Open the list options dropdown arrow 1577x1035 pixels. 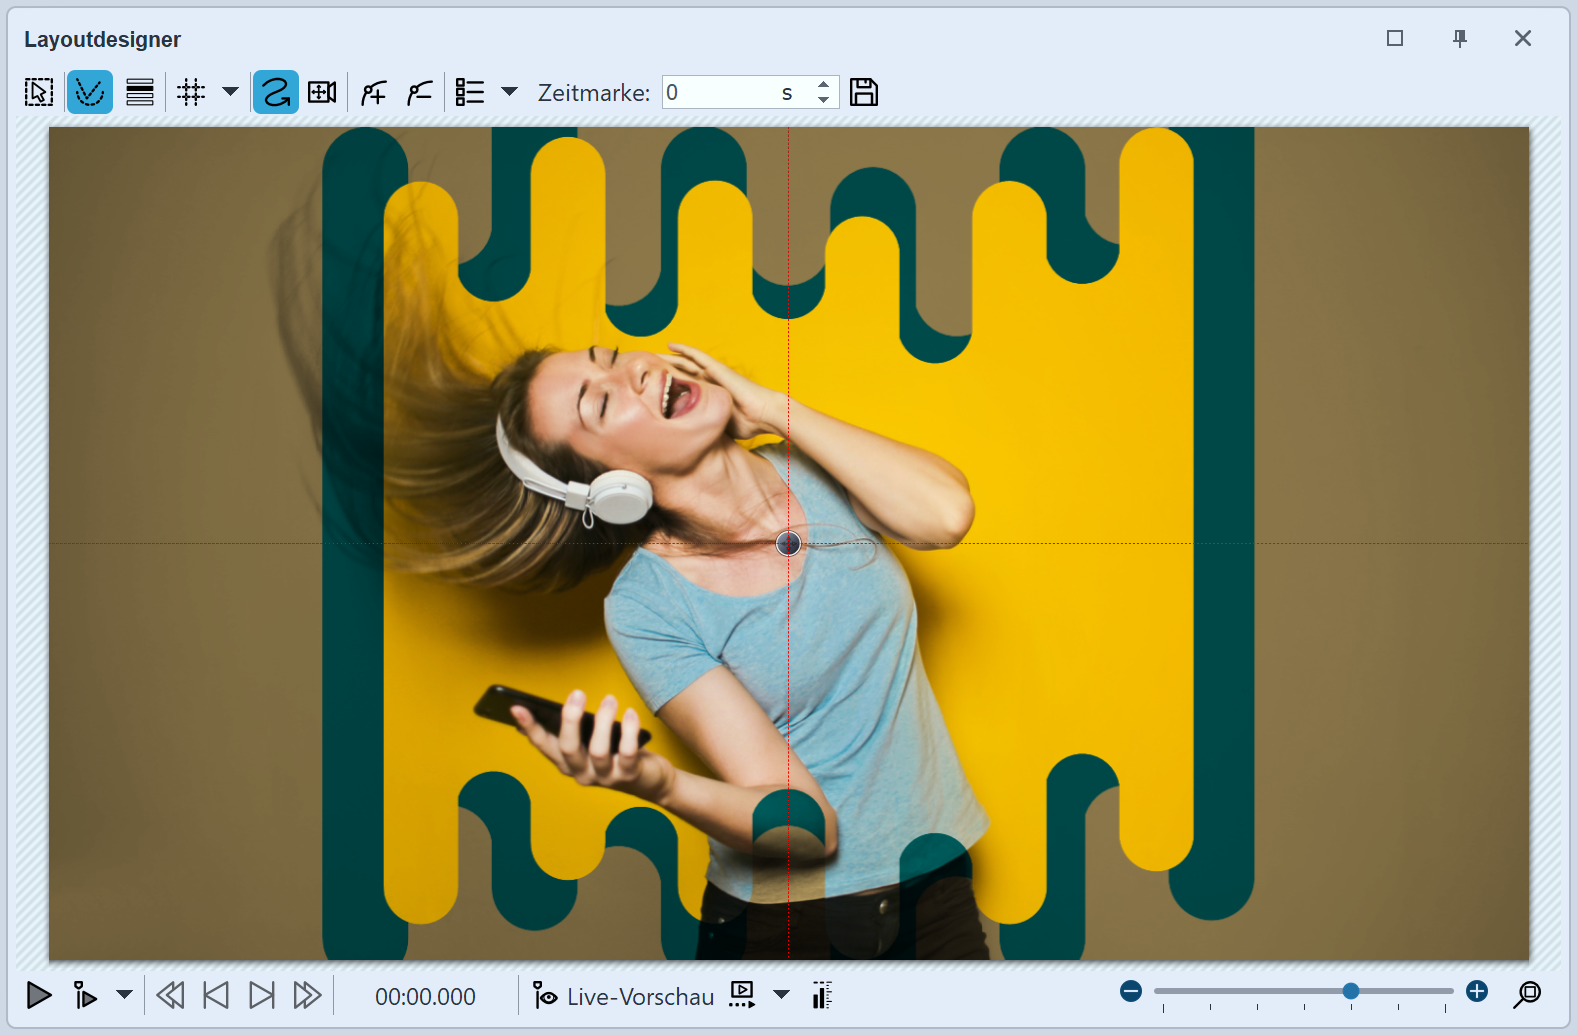click(509, 92)
